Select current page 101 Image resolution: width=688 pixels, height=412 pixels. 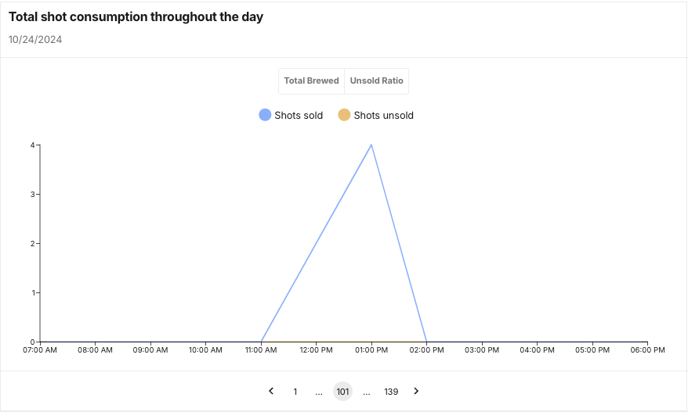tap(343, 391)
